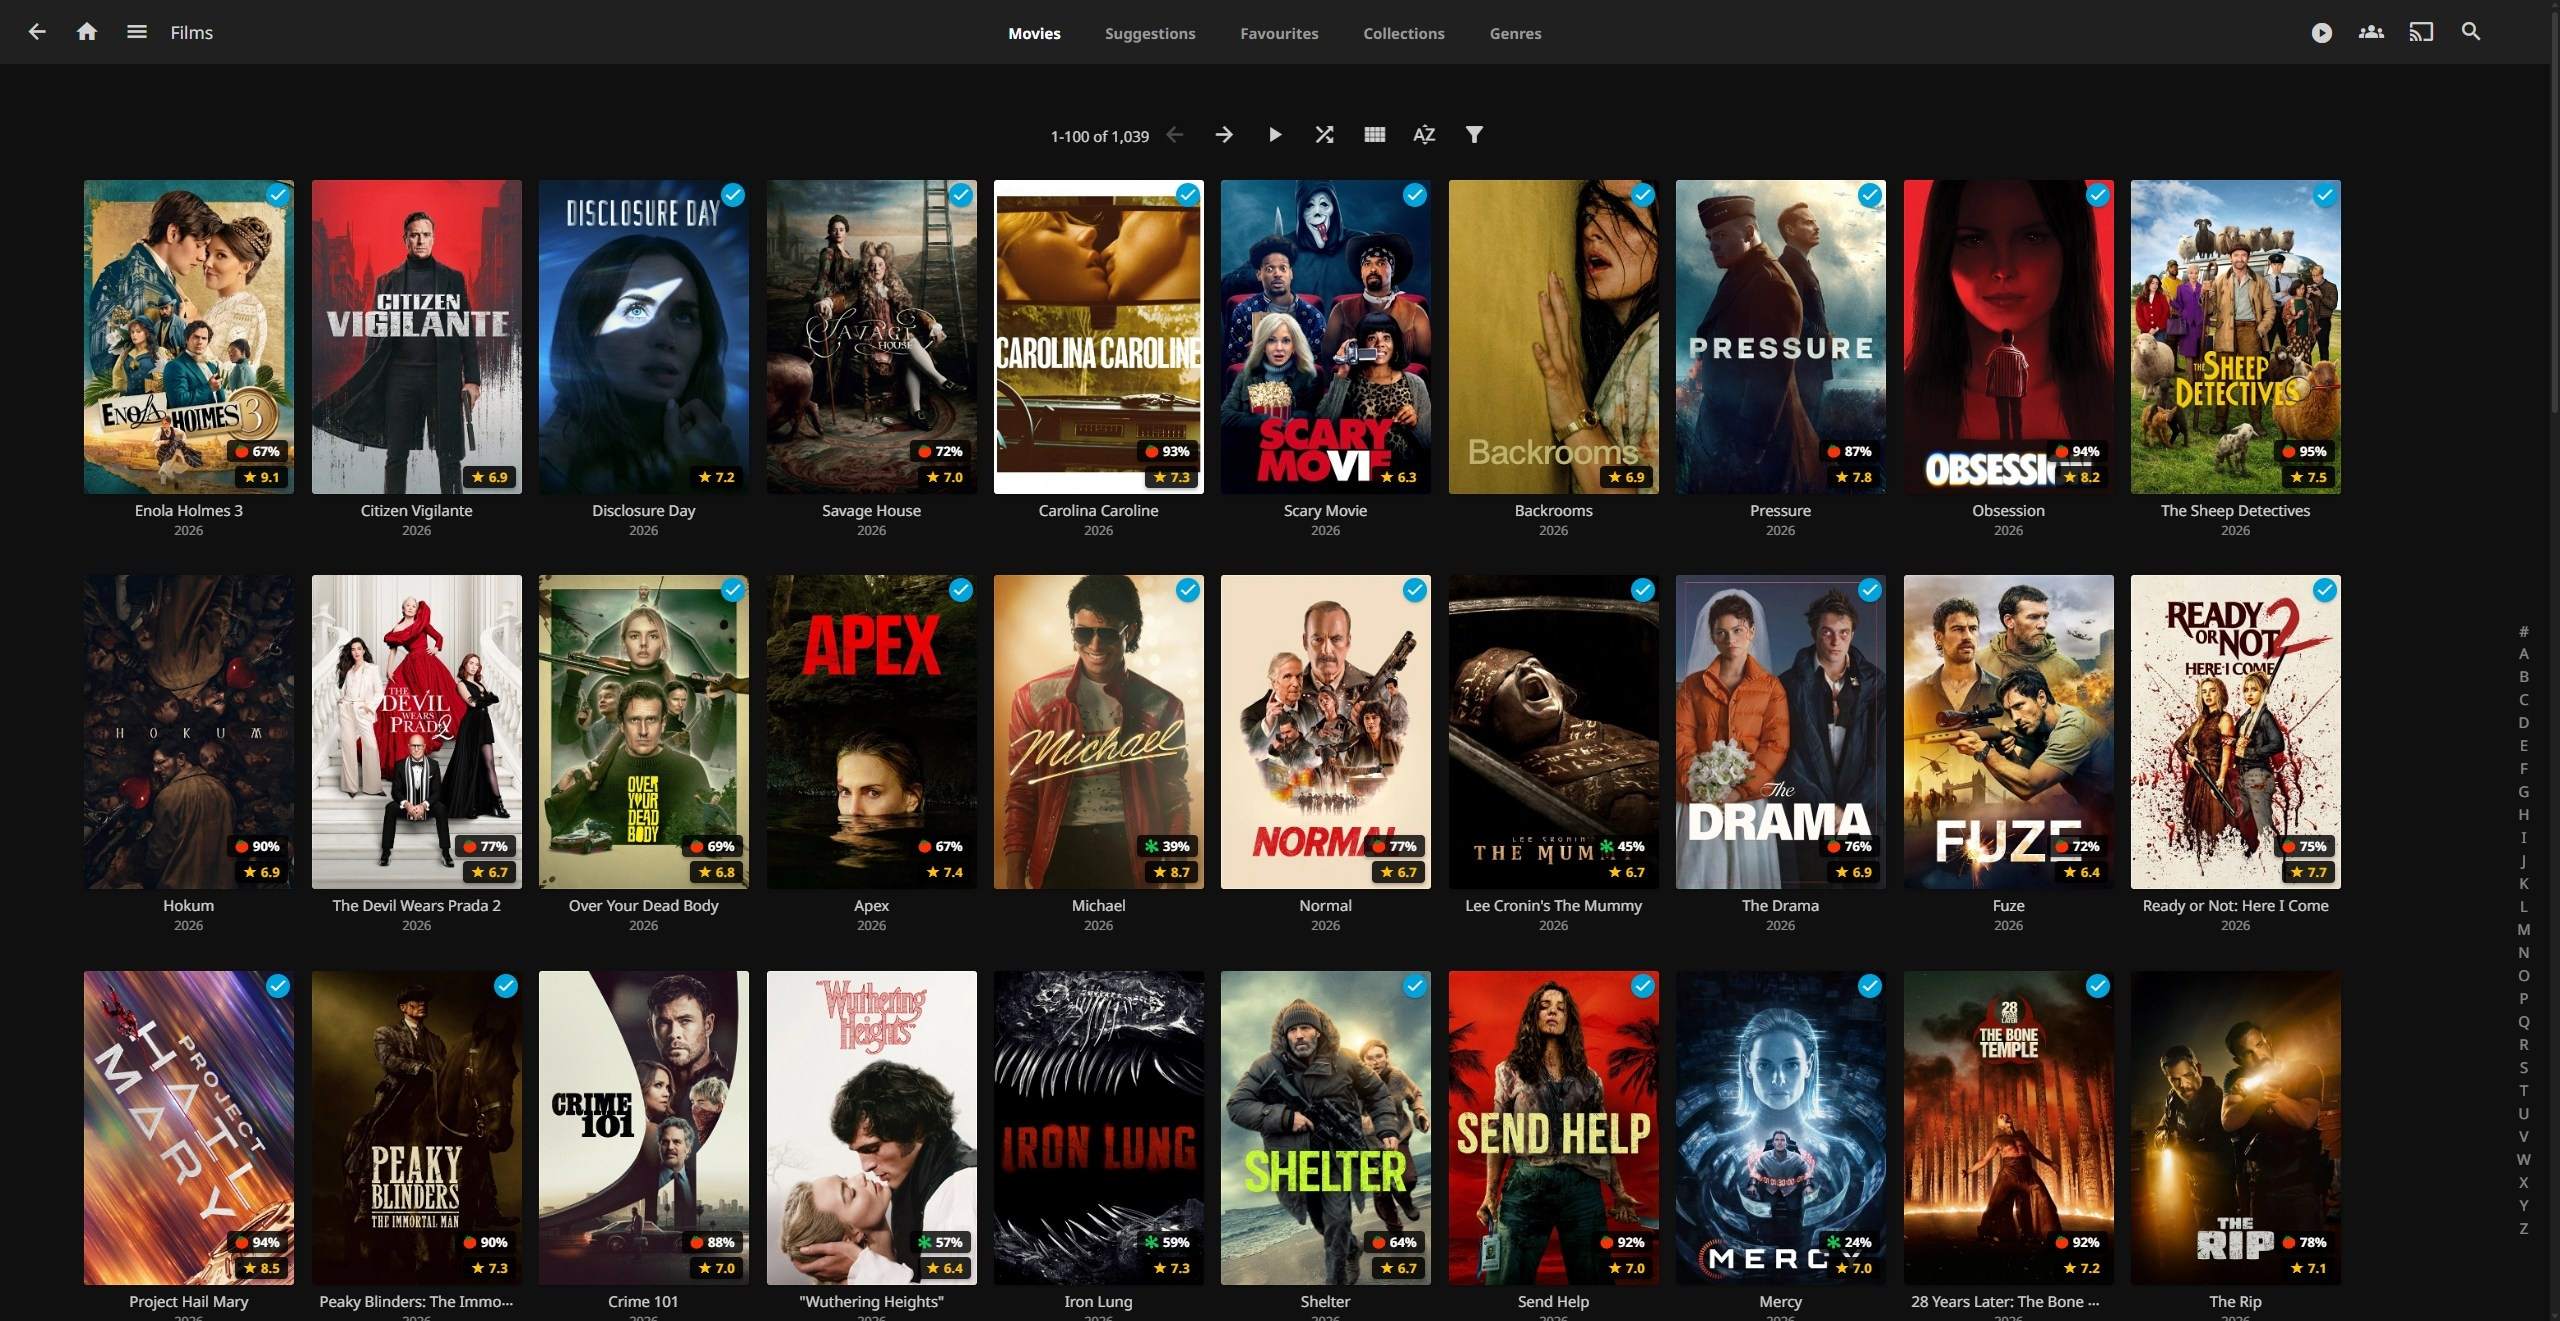
Task: Open the Hokum poster
Action: [189, 731]
